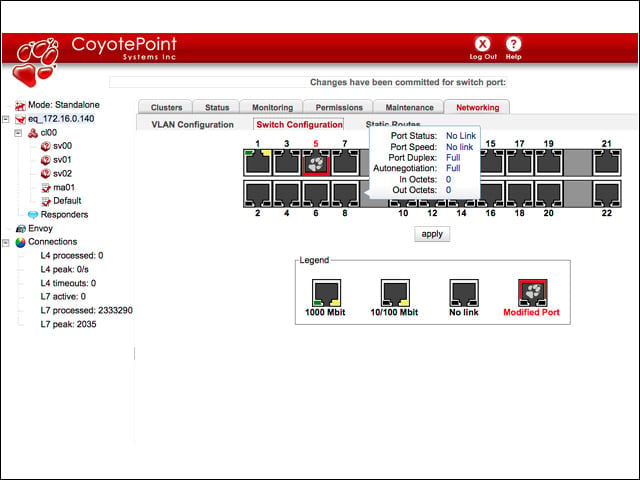Select modified switch port 5
This screenshot has height=480, width=640.
click(316, 162)
